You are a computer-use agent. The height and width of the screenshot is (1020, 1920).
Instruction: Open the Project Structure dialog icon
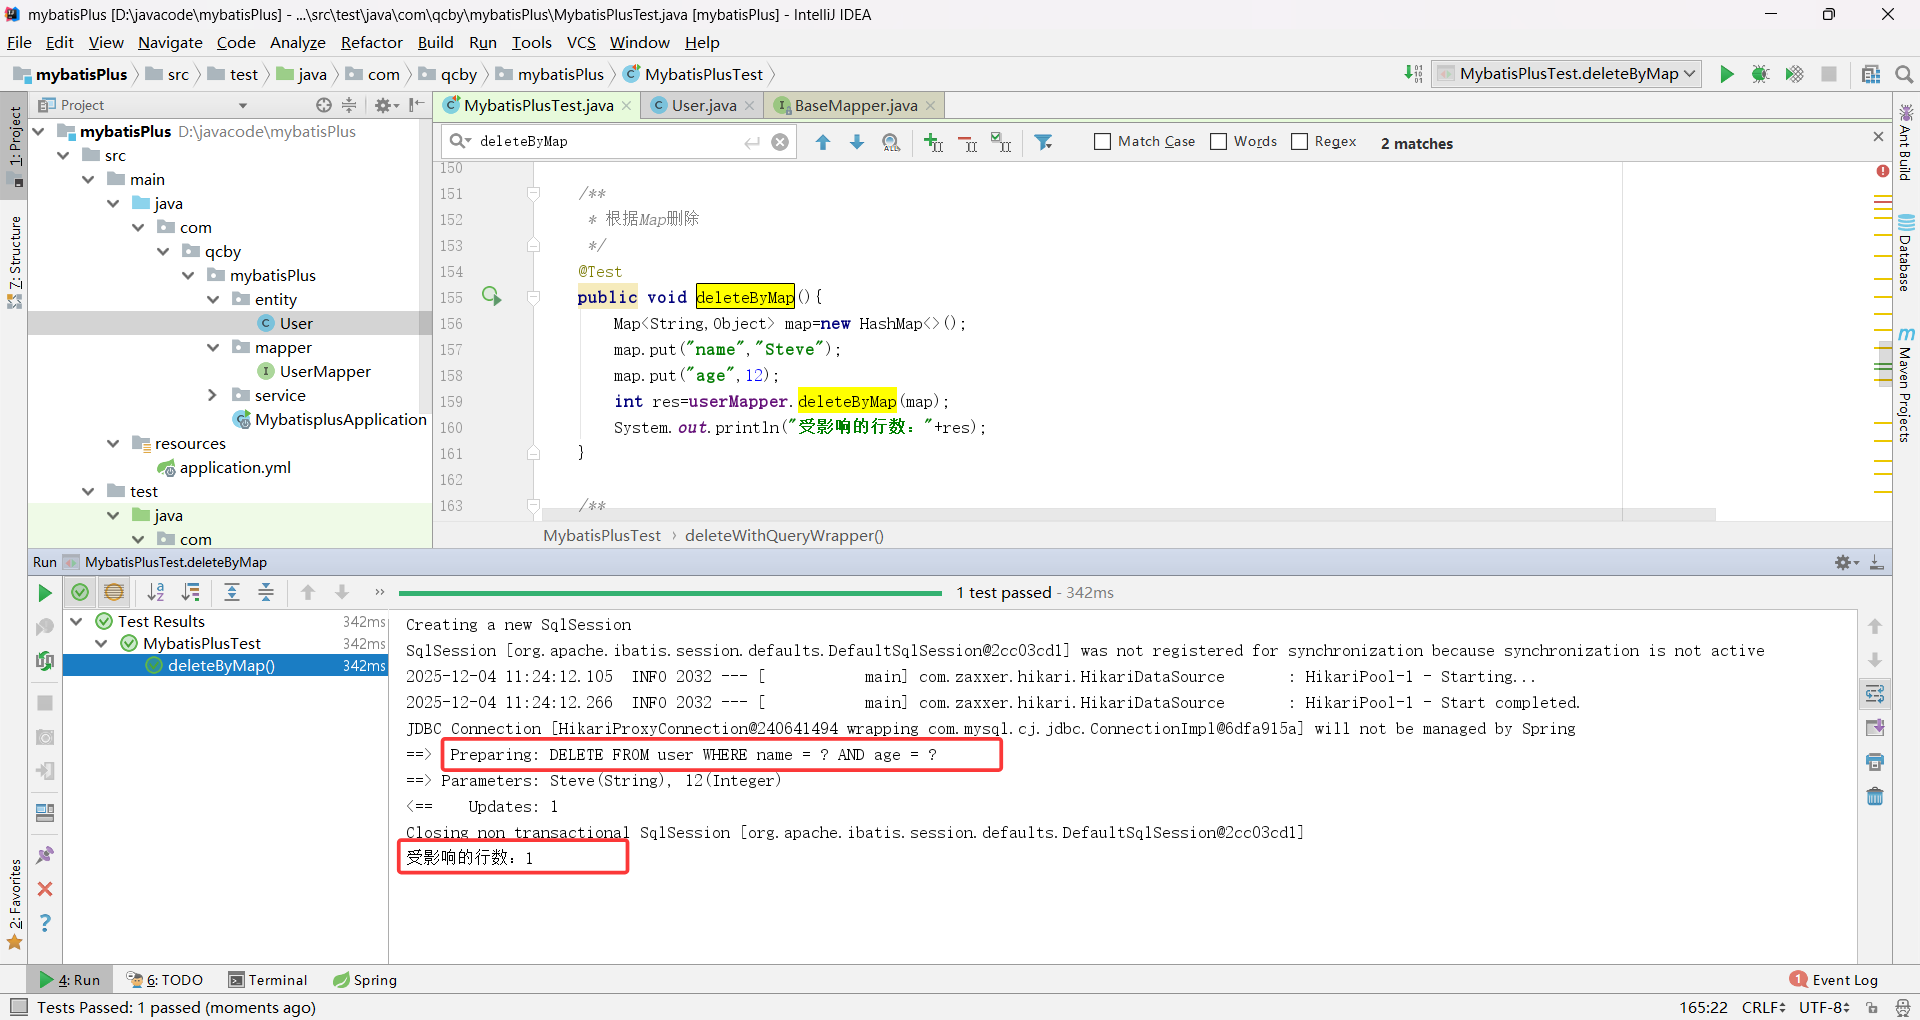pos(1871,74)
